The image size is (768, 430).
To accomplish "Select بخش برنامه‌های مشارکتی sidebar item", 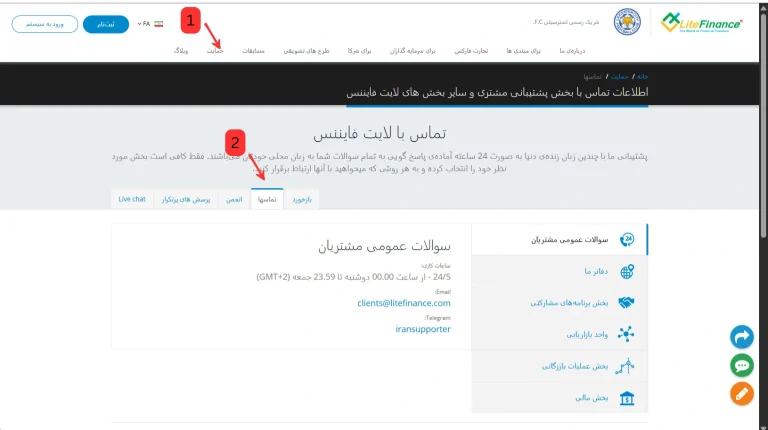I will (559, 303).
